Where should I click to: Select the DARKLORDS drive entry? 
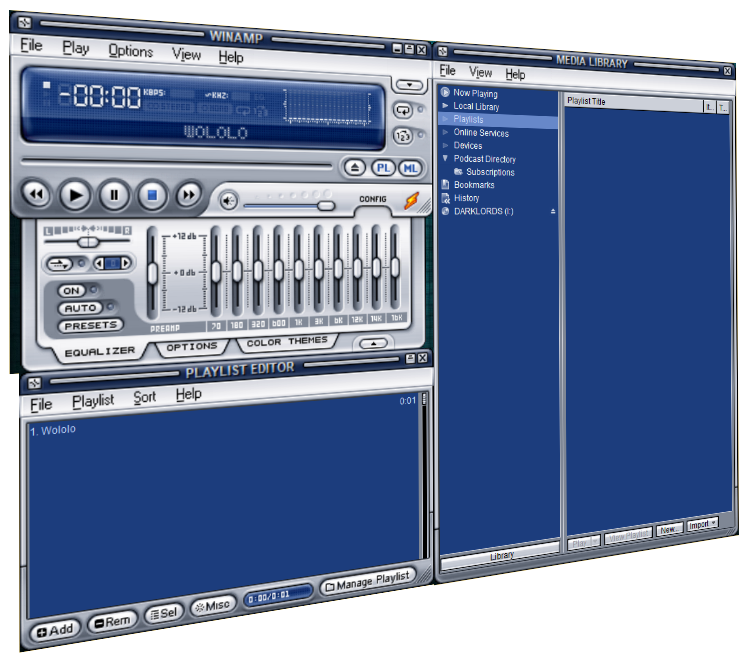pyautogui.click(x=483, y=211)
